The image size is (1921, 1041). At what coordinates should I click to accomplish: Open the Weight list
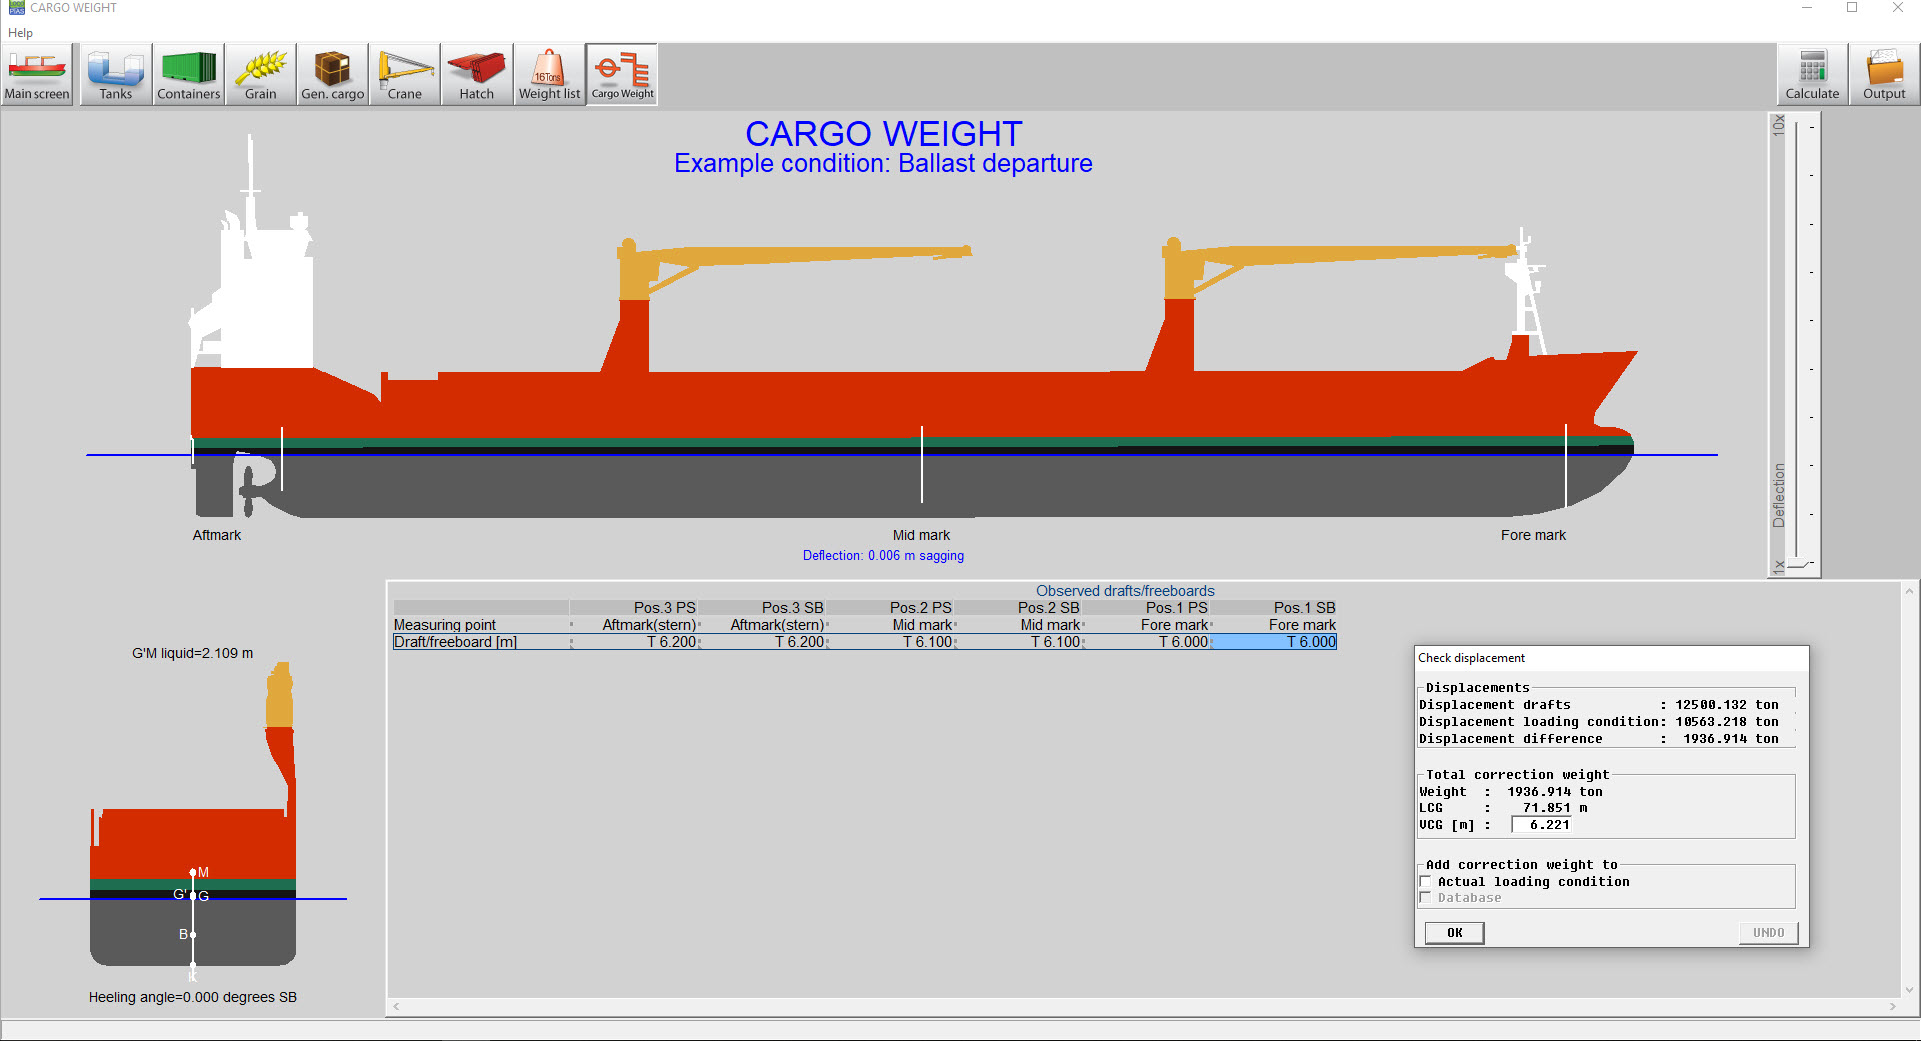[549, 75]
